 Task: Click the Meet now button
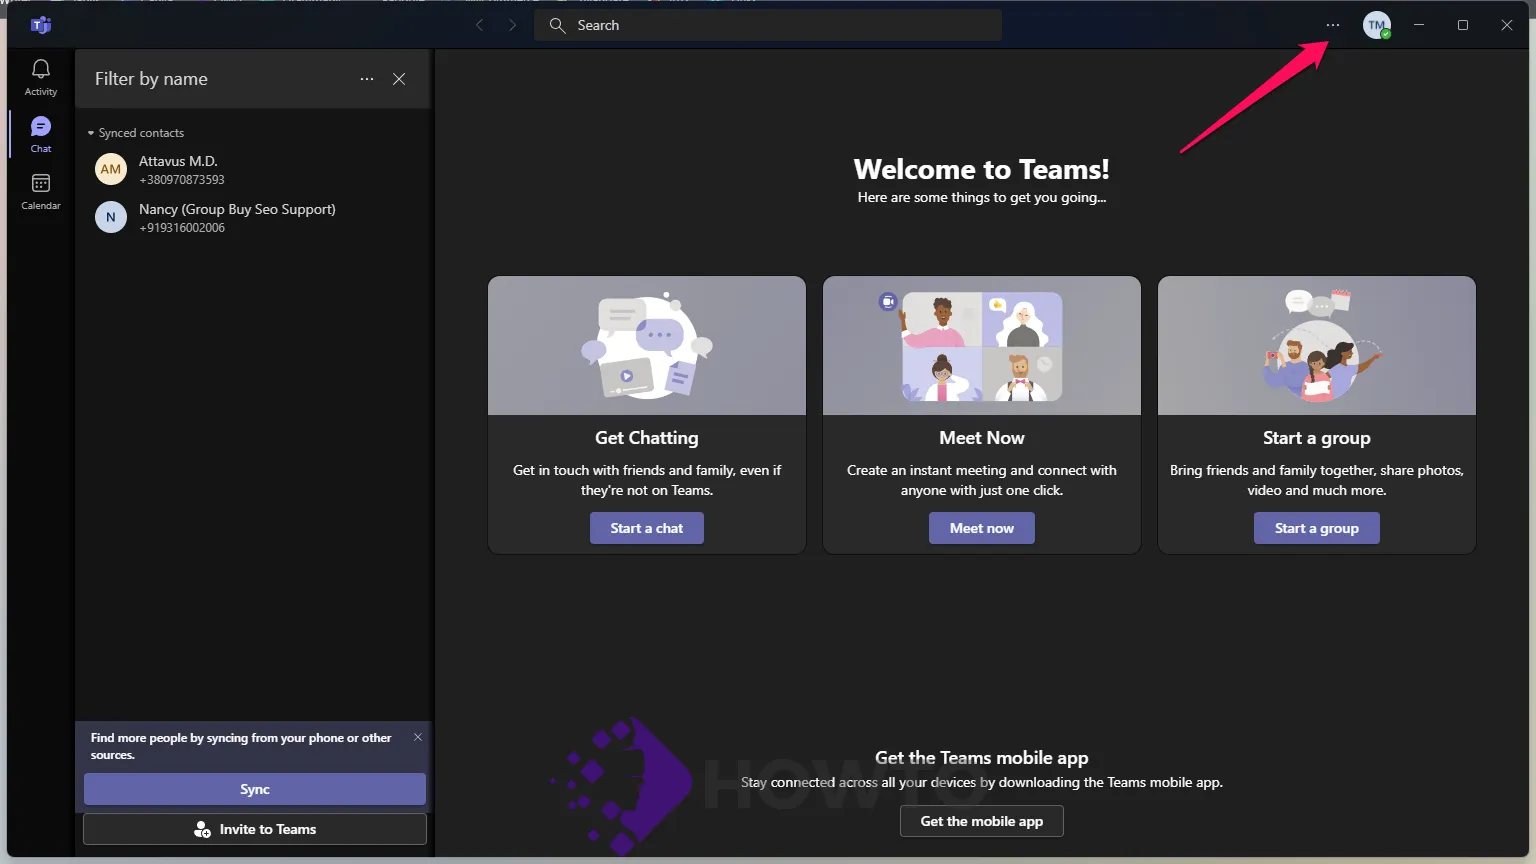[982, 528]
